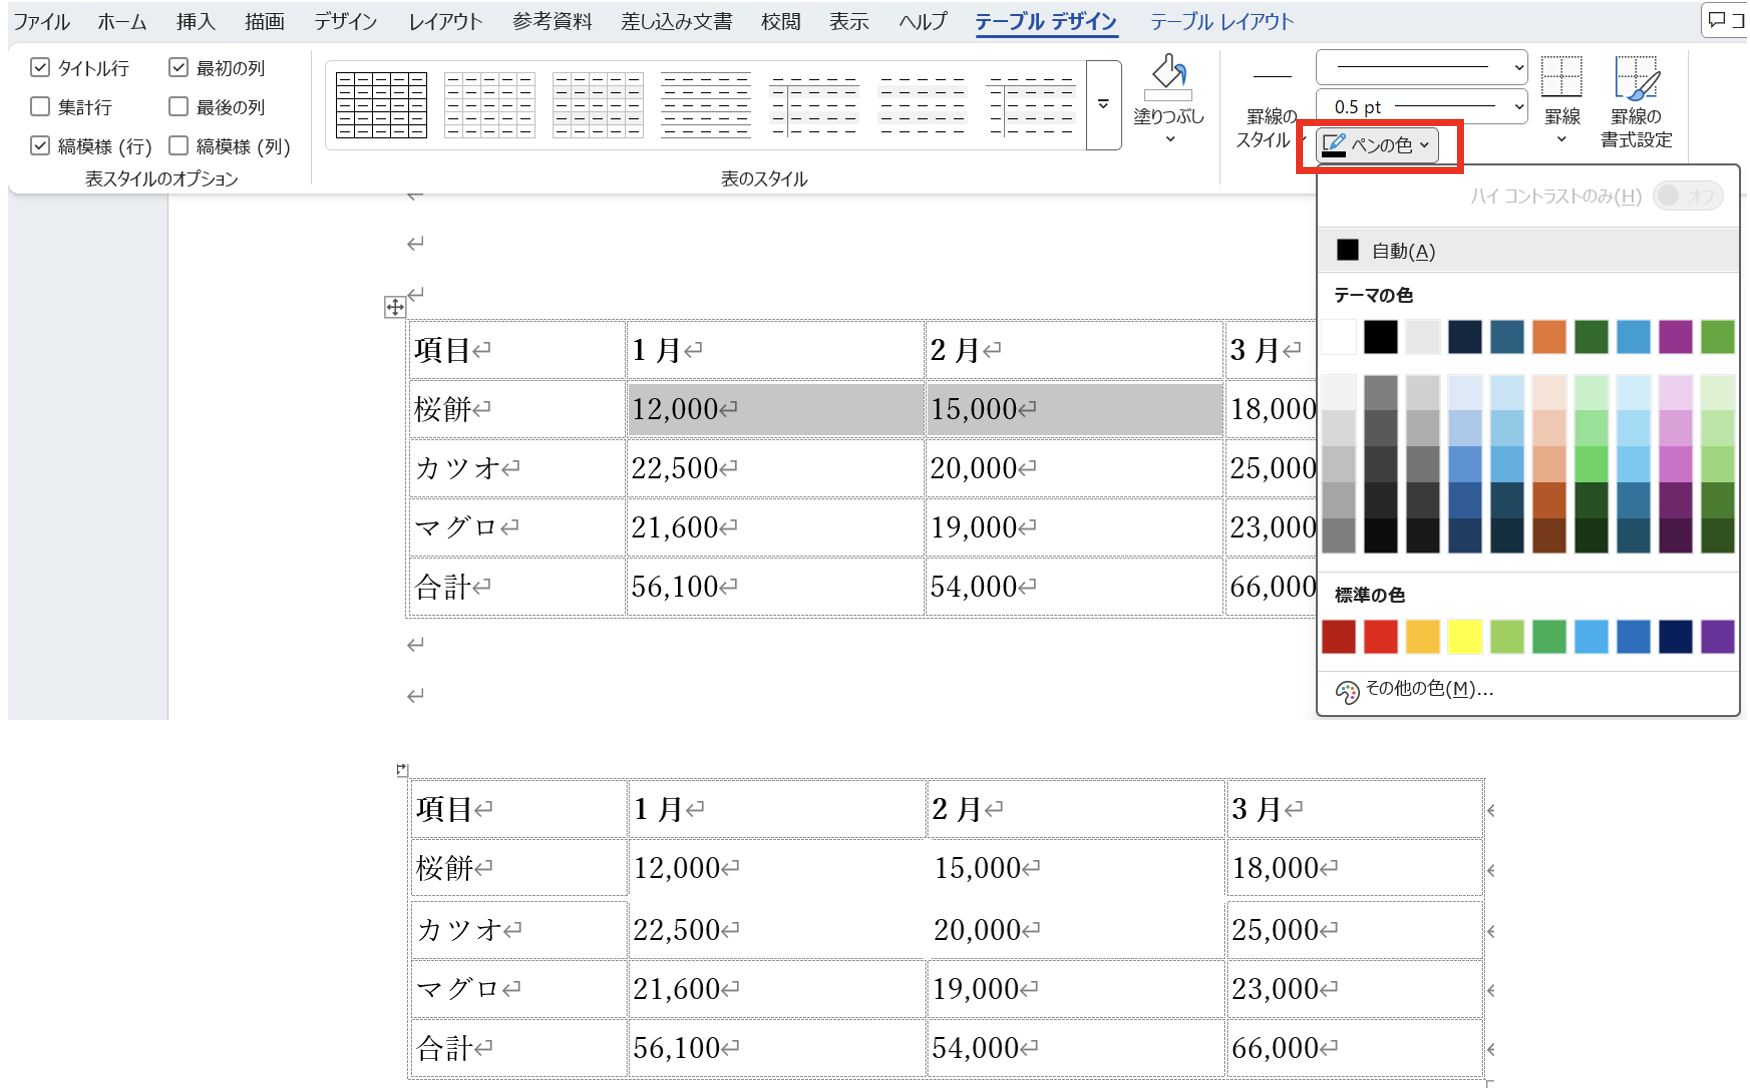This screenshot has width=1750, height=1088.
Task: Click the 塗りつぶし shading paint bucket icon
Action: (1168, 76)
